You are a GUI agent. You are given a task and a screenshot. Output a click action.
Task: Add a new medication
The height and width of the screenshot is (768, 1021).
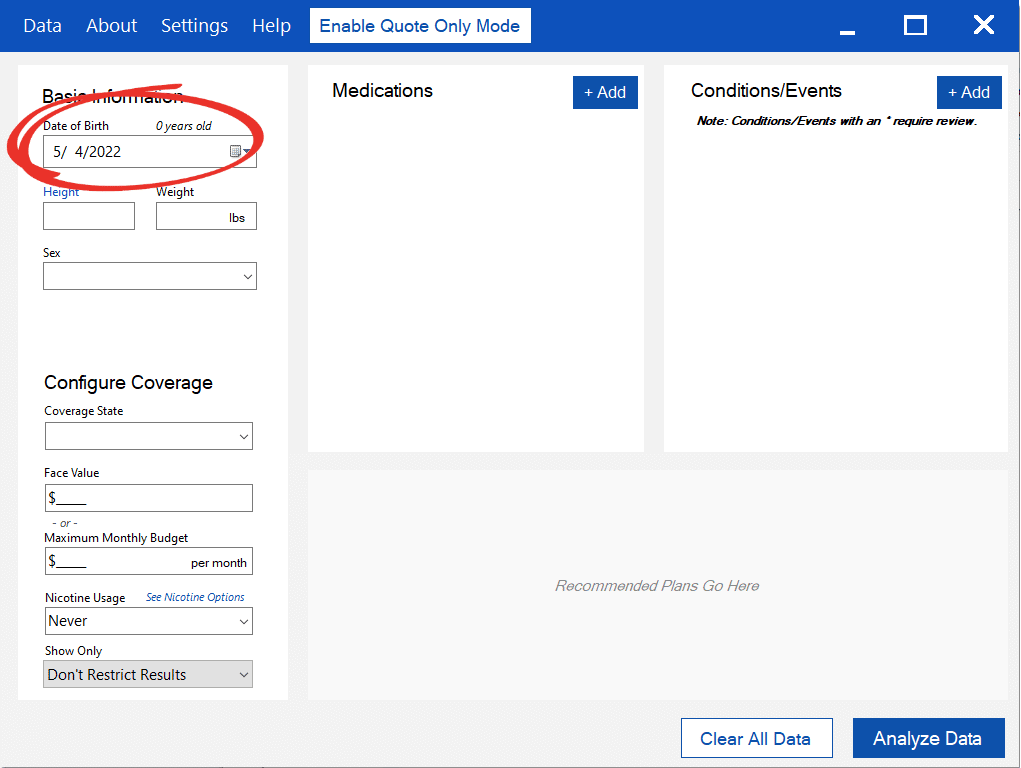pyautogui.click(x=605, y=92)
